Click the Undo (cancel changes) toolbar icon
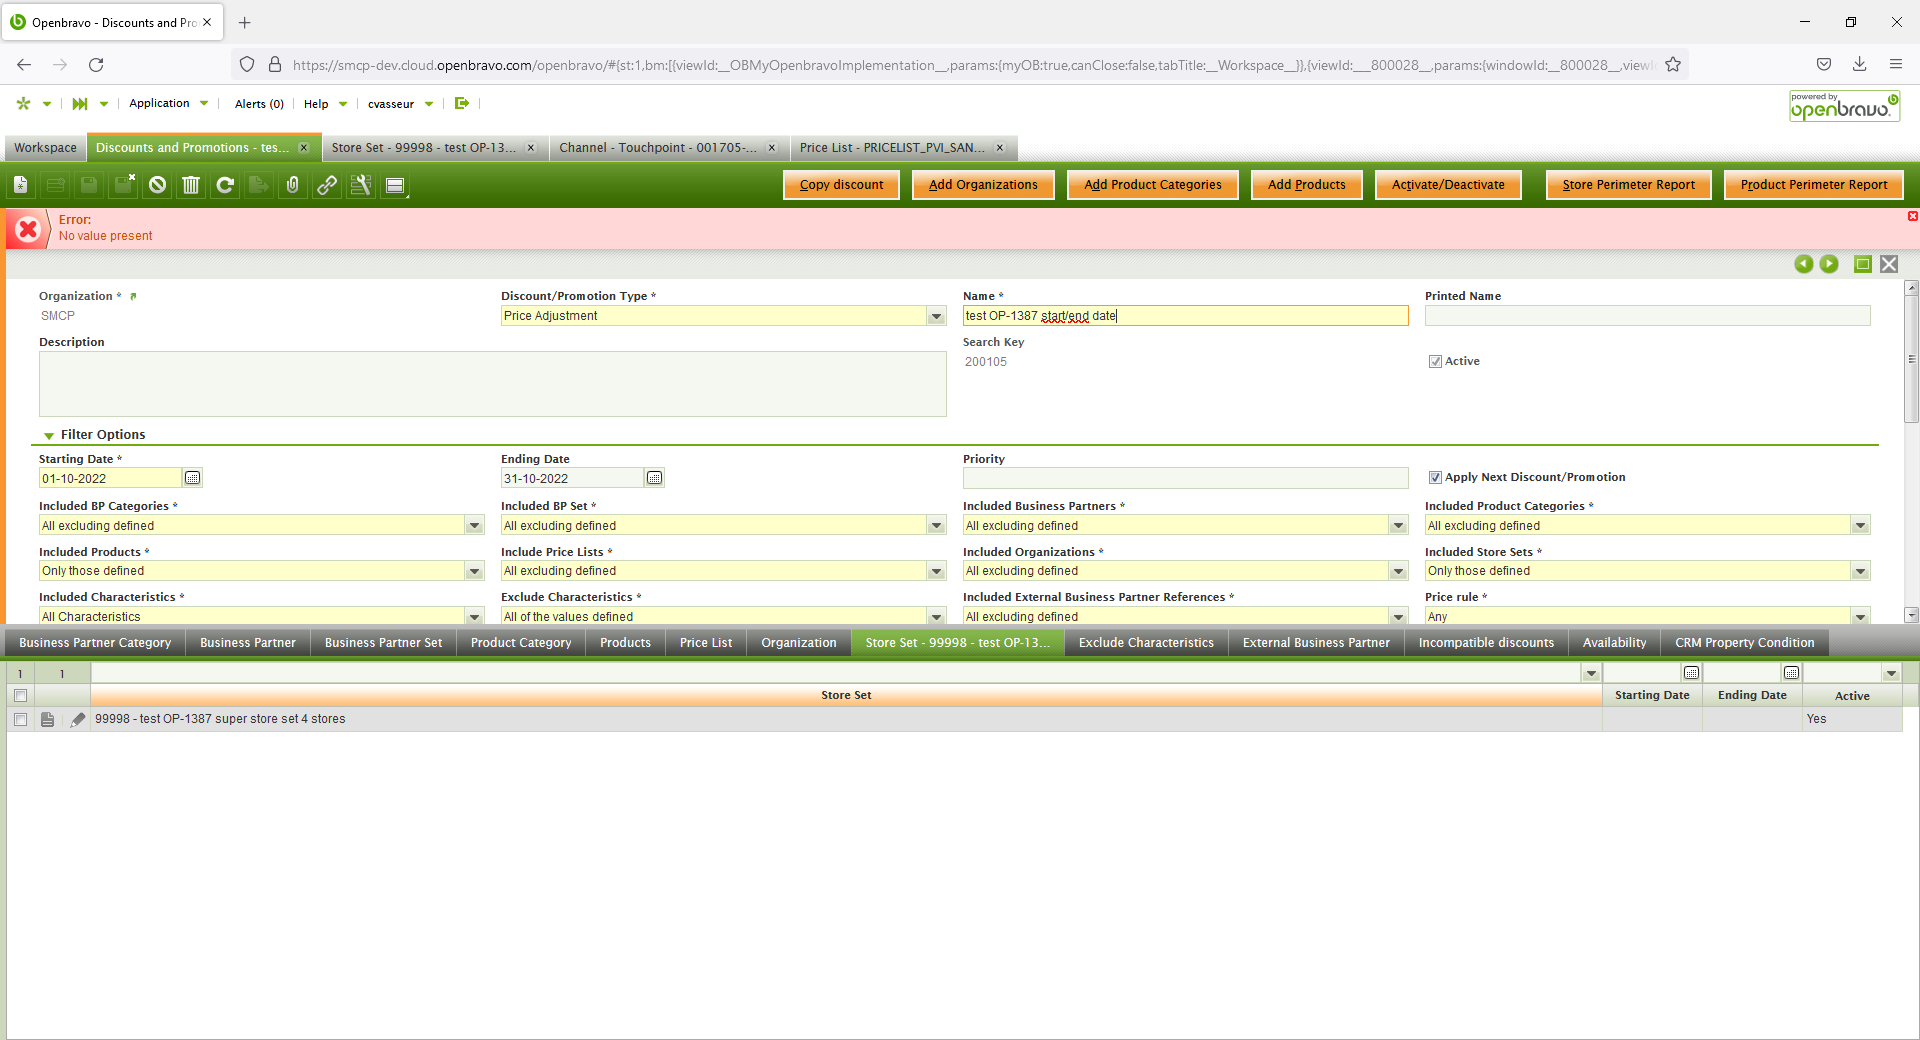The width and height of the screenshot is (1920, 1040). click(x=157, y=185)
